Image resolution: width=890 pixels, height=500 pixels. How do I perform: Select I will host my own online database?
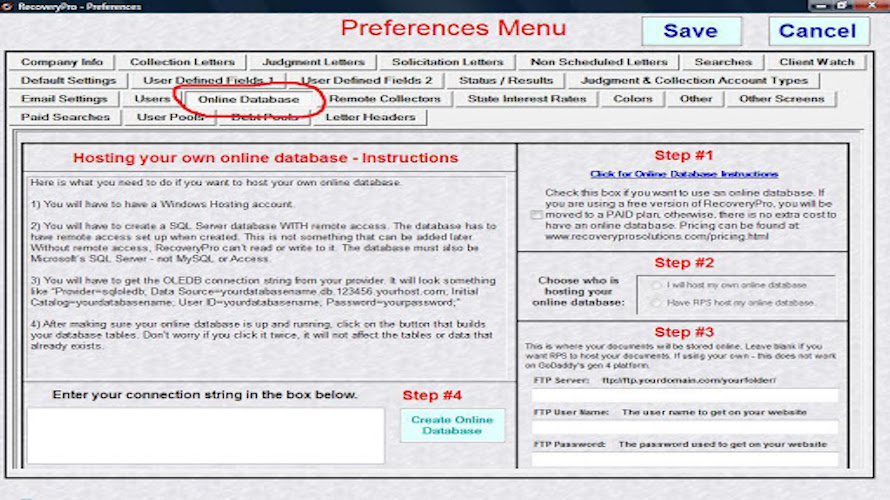coord(657,285)
